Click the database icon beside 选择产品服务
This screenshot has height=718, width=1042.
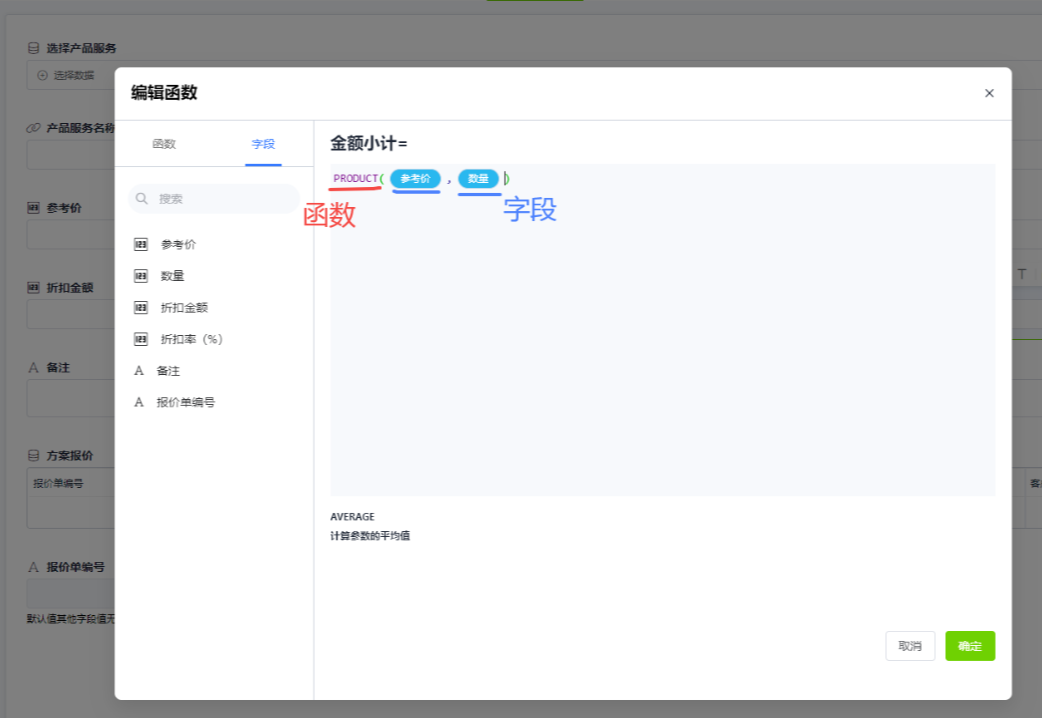pos(33,48)
